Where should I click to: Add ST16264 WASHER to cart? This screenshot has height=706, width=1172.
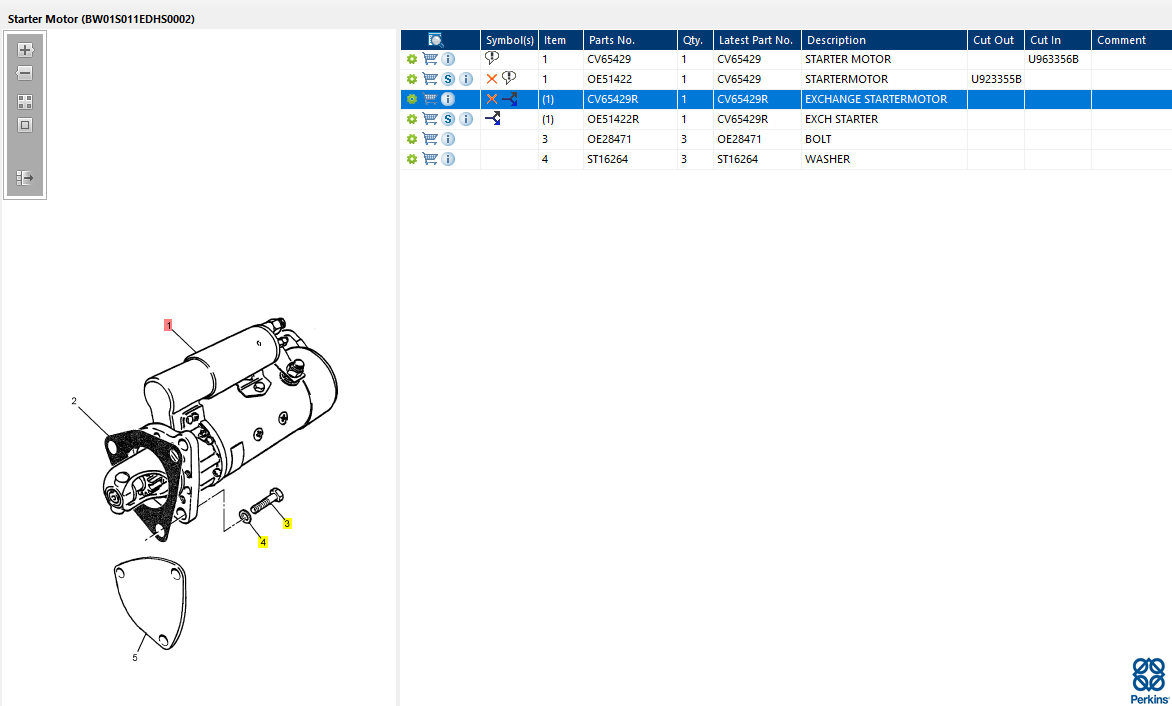point(430,158)
